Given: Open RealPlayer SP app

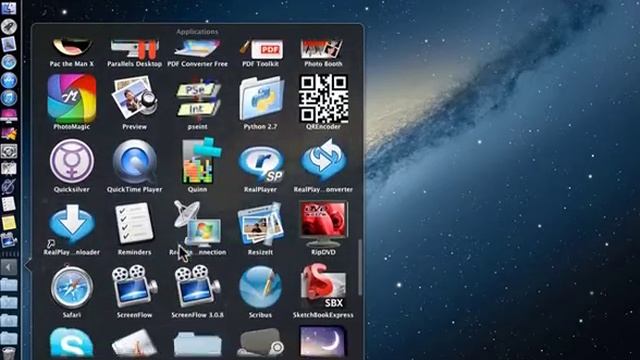Looking at the screenshot, I should 260,163.
